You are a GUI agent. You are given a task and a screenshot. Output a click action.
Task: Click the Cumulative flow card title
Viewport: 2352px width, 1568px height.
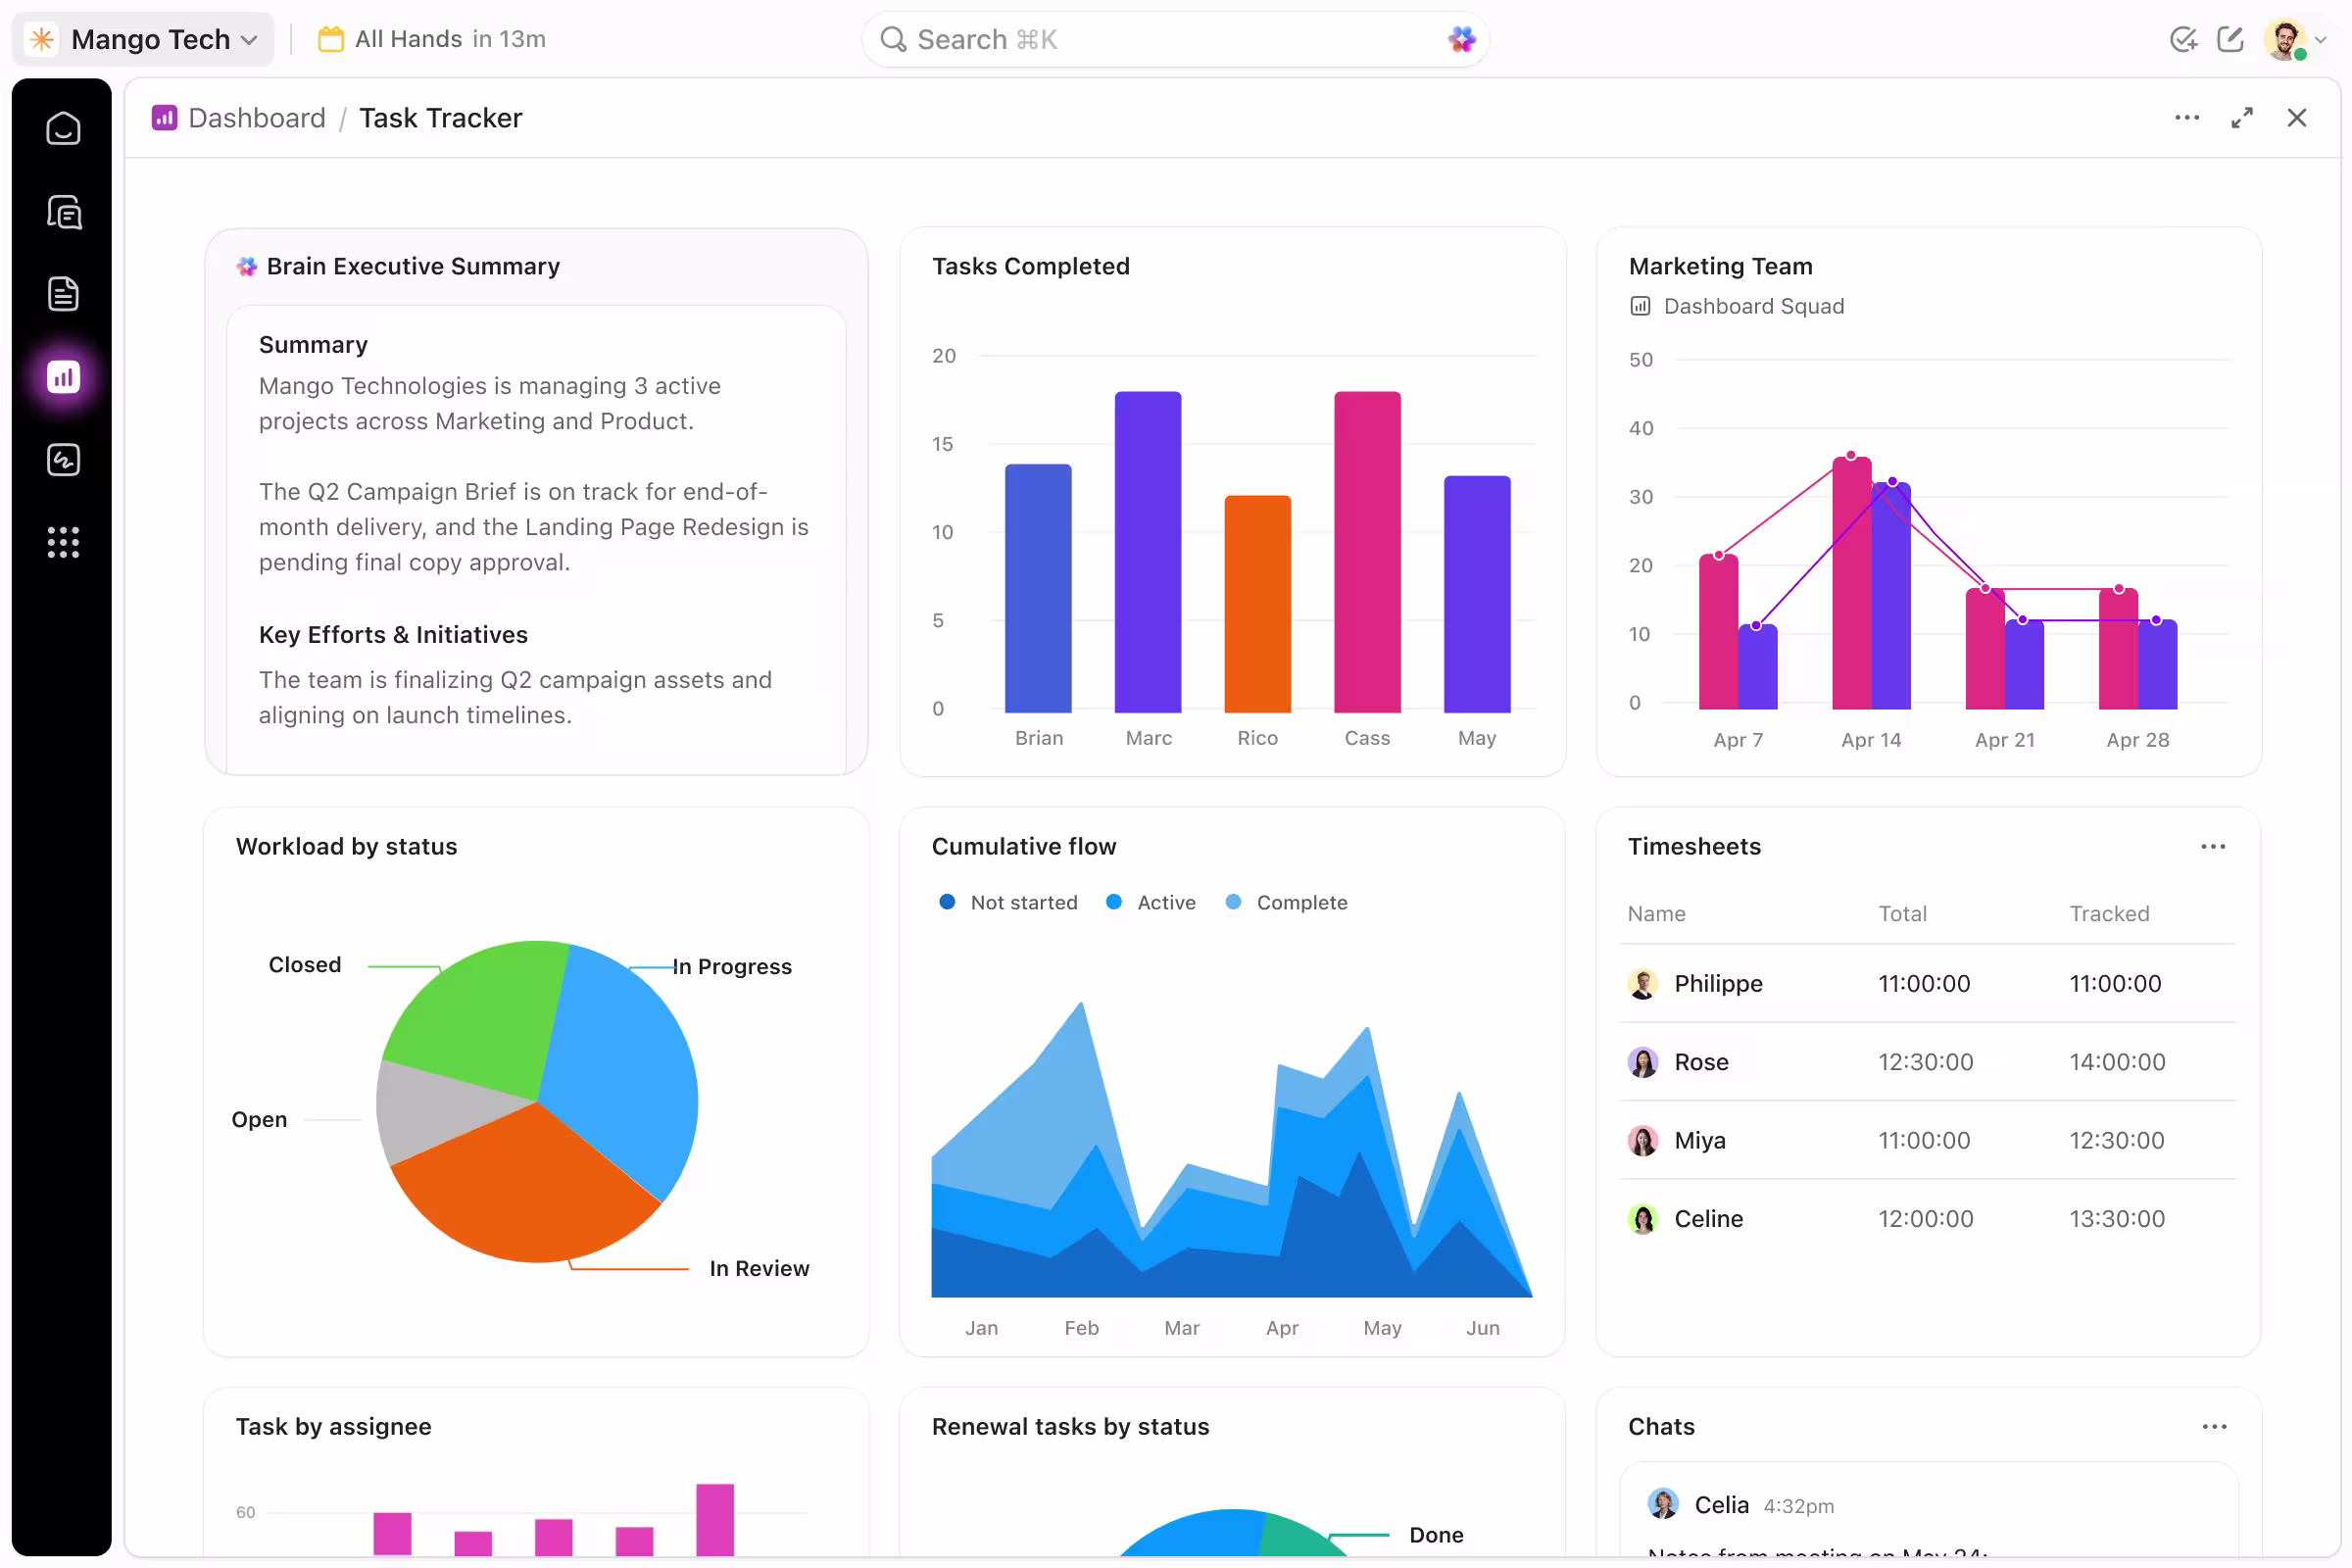1024,847
